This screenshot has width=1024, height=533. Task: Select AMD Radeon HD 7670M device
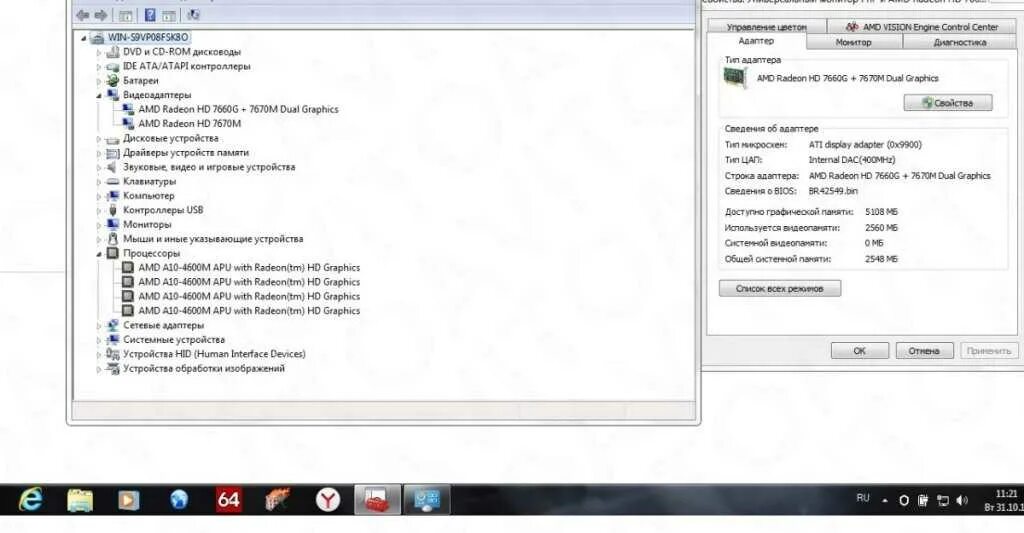click(189, 124)
